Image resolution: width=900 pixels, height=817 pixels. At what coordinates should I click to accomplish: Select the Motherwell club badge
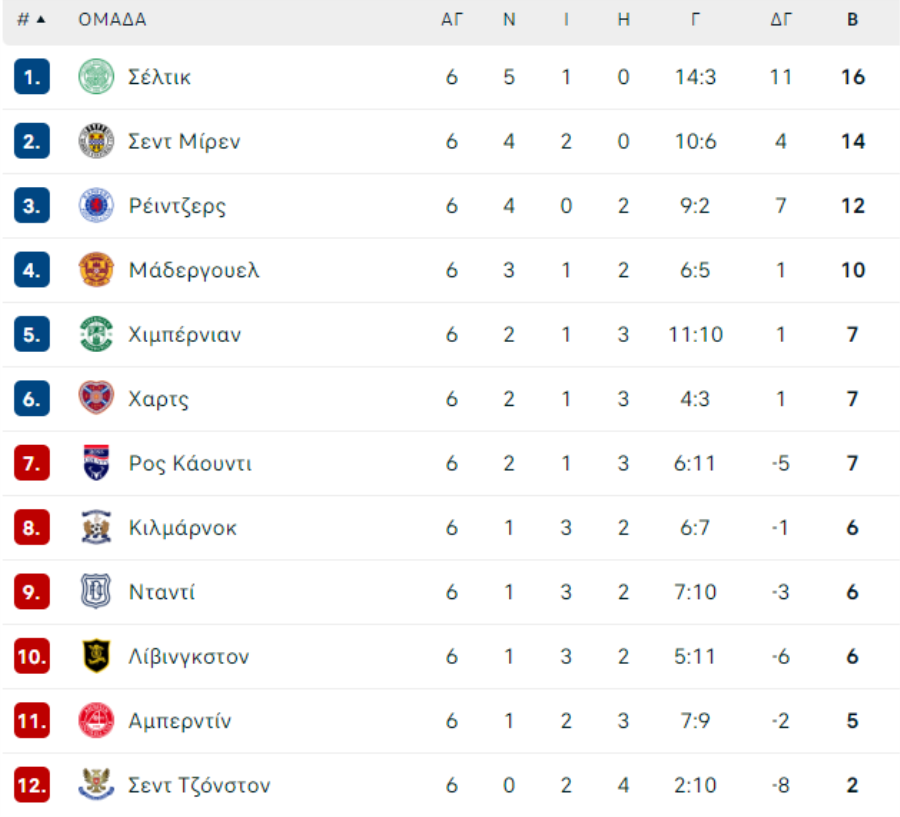click(x=96, y=269)
